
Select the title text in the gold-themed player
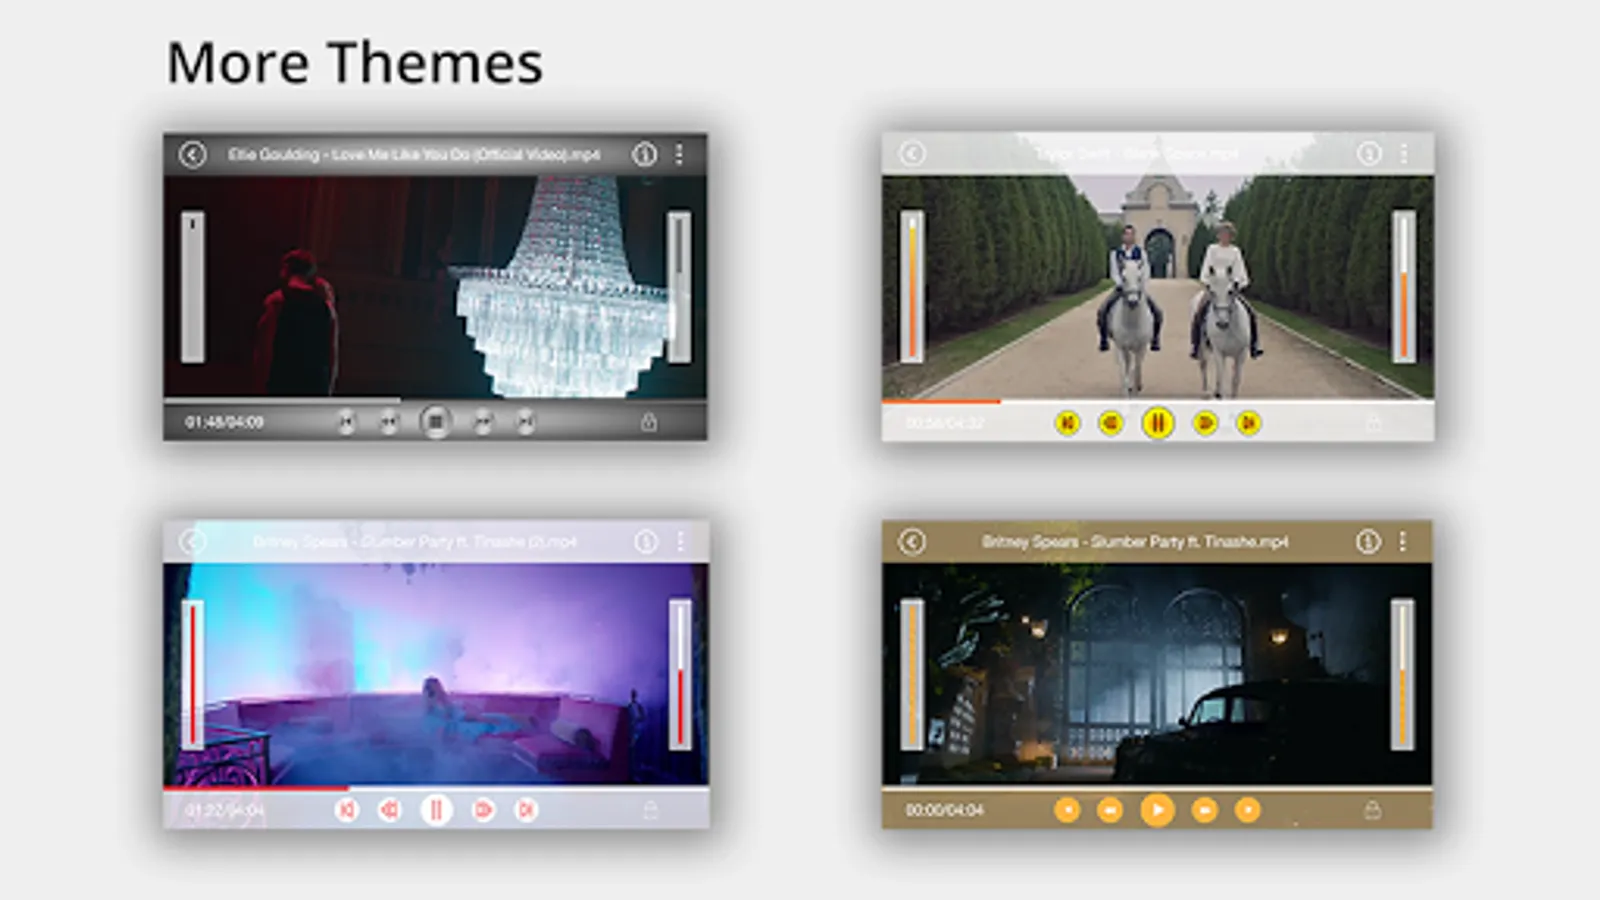click(1135, 541)
